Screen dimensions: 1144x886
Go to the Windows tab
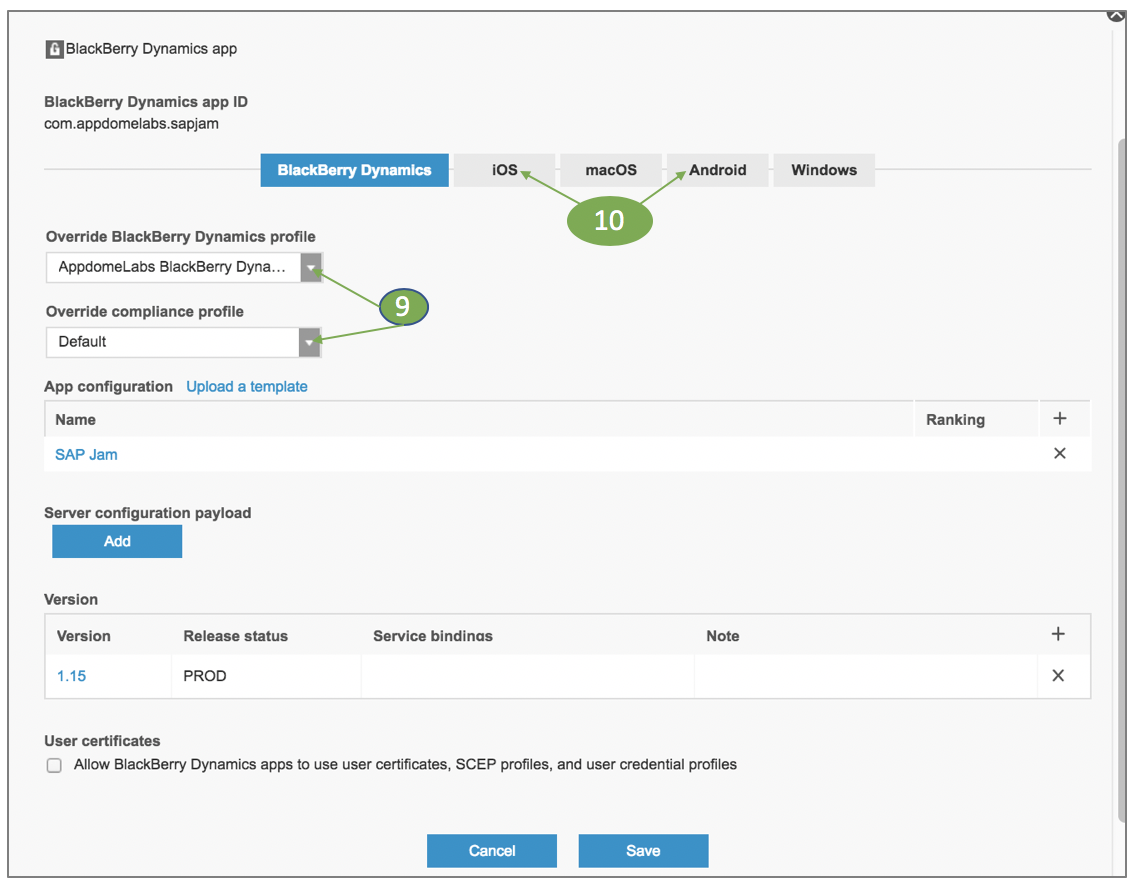pos(824,170)
